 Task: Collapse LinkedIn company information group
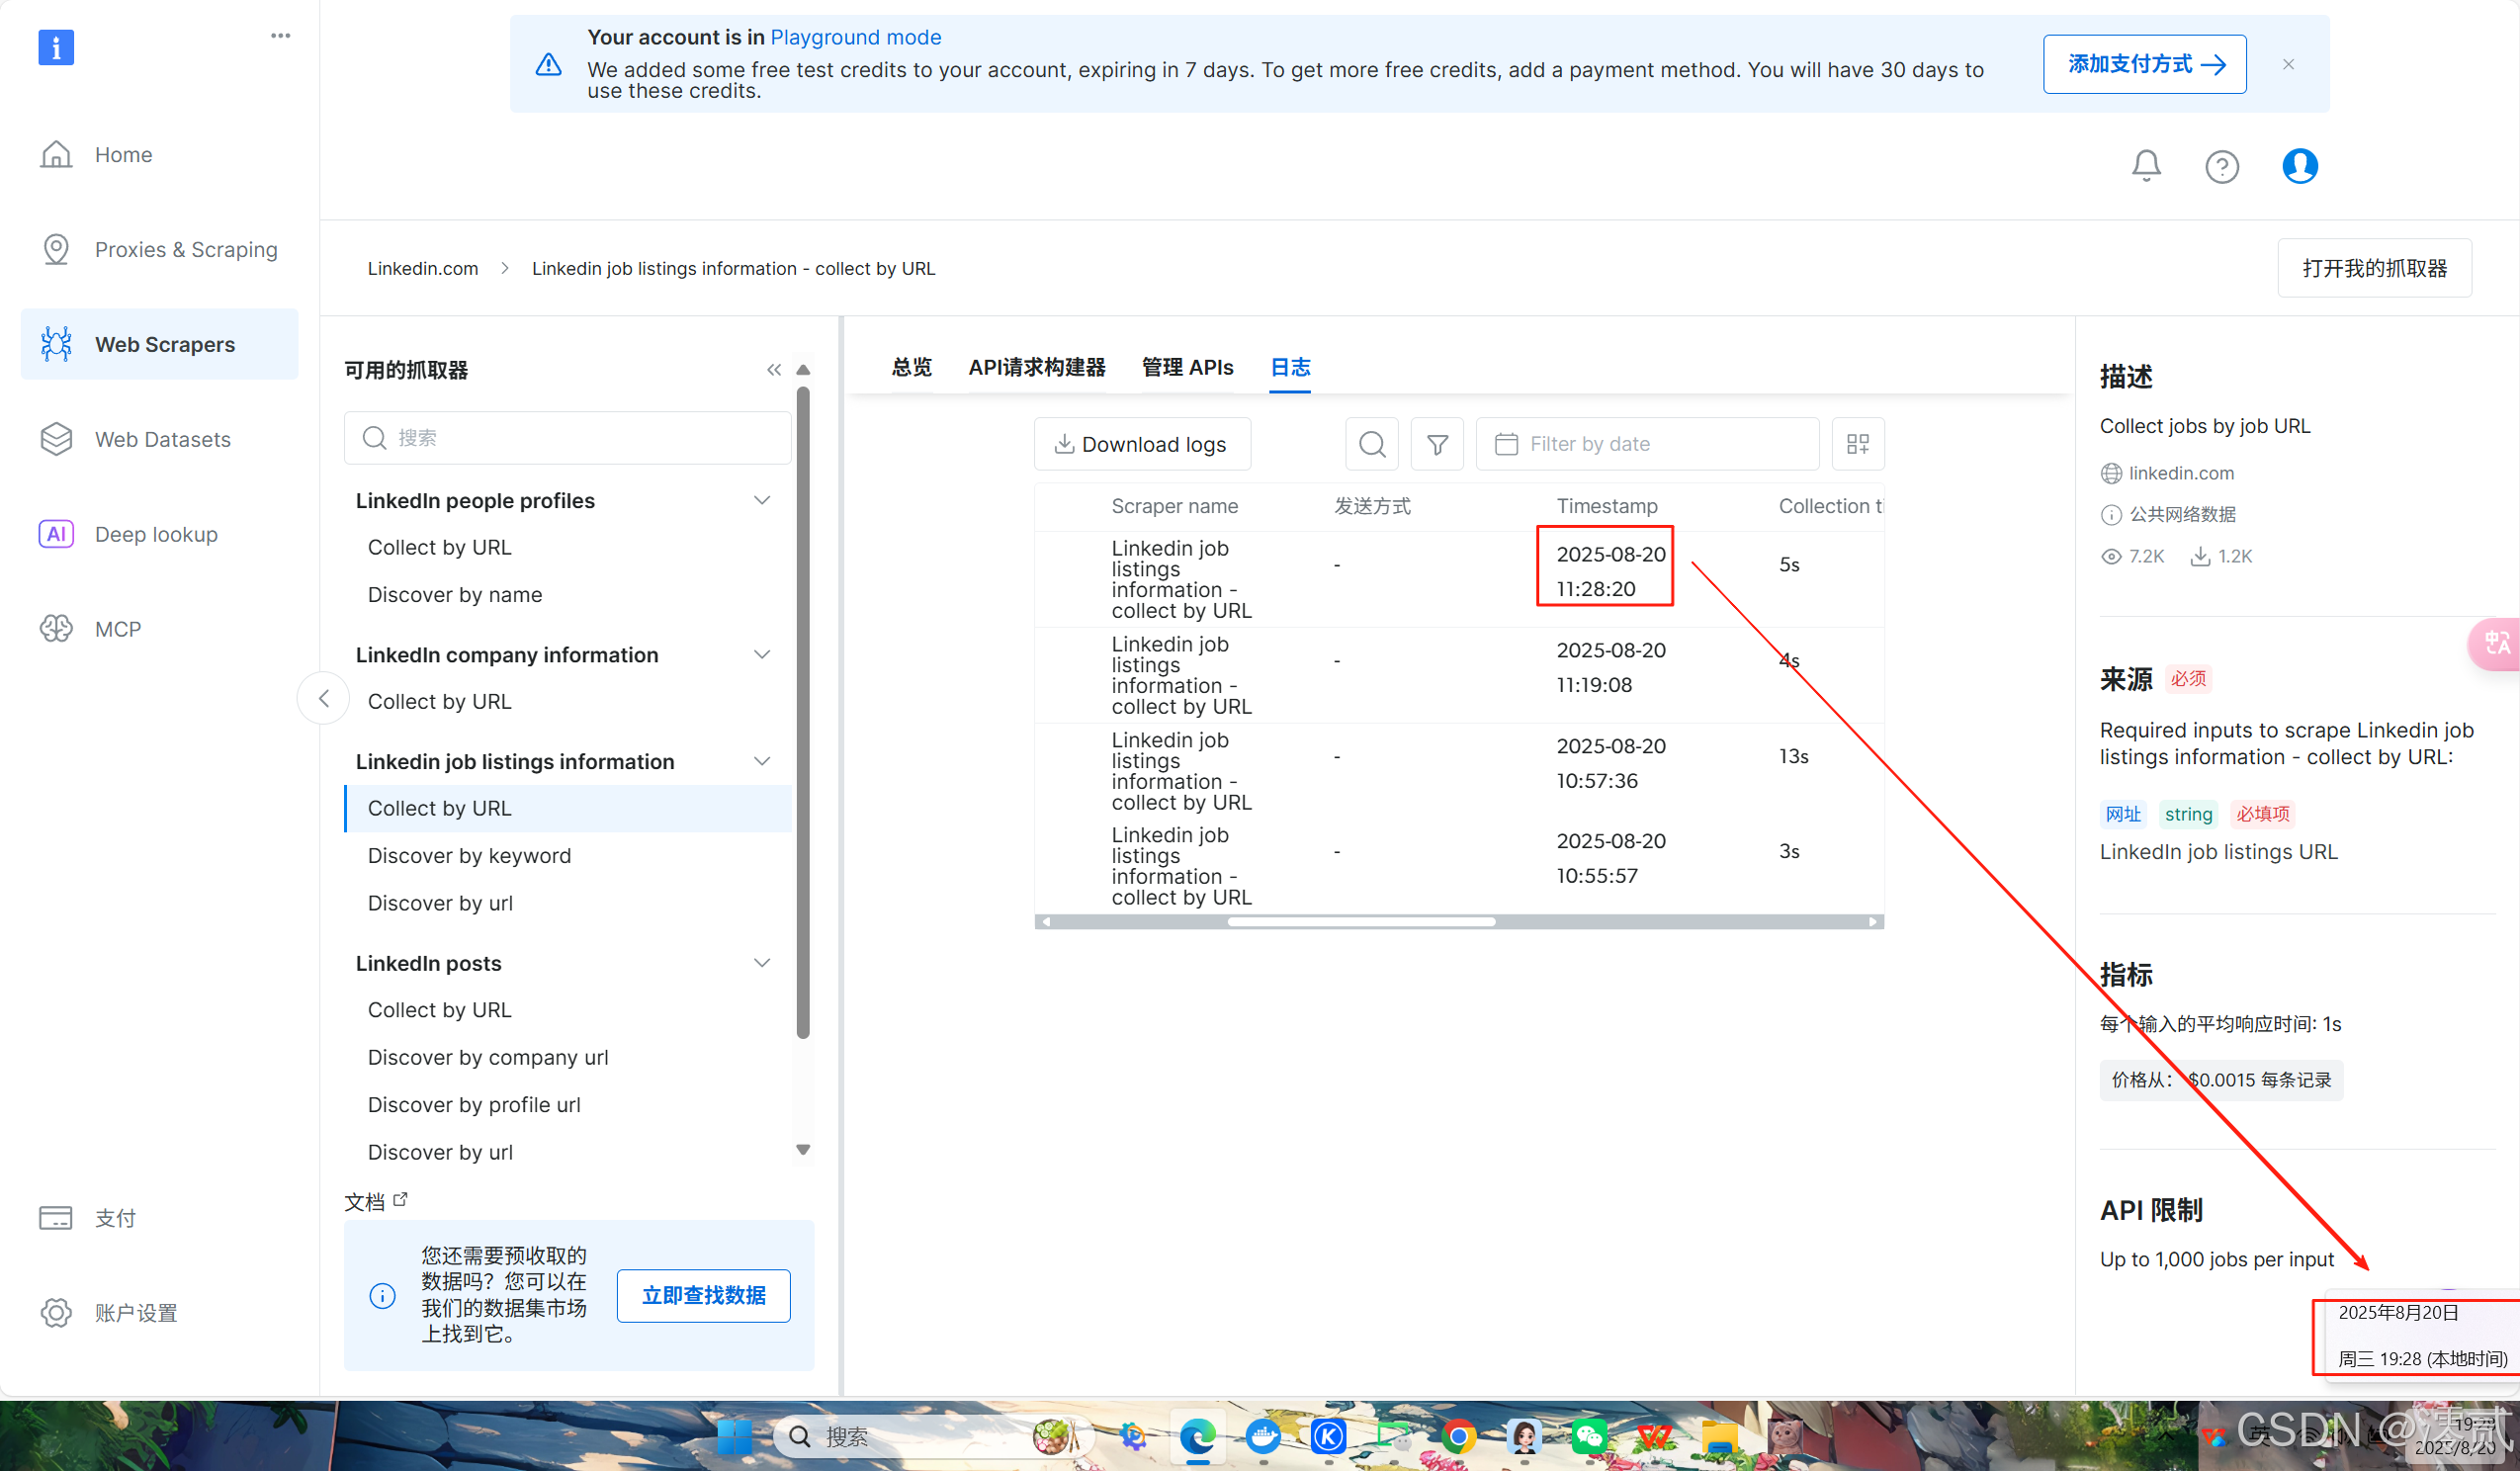(x=761, y=655)
